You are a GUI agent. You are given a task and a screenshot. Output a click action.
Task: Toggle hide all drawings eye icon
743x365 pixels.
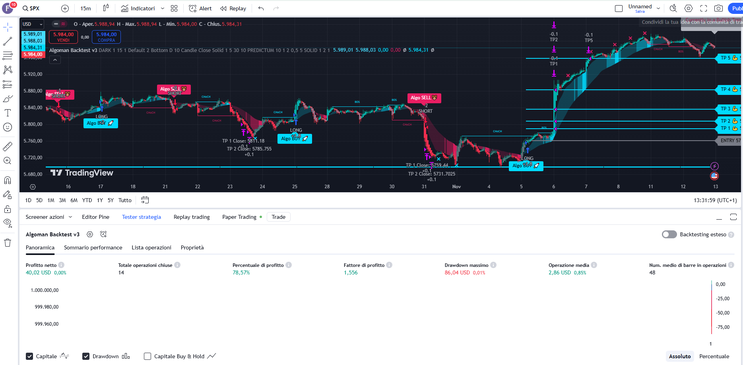7,223
